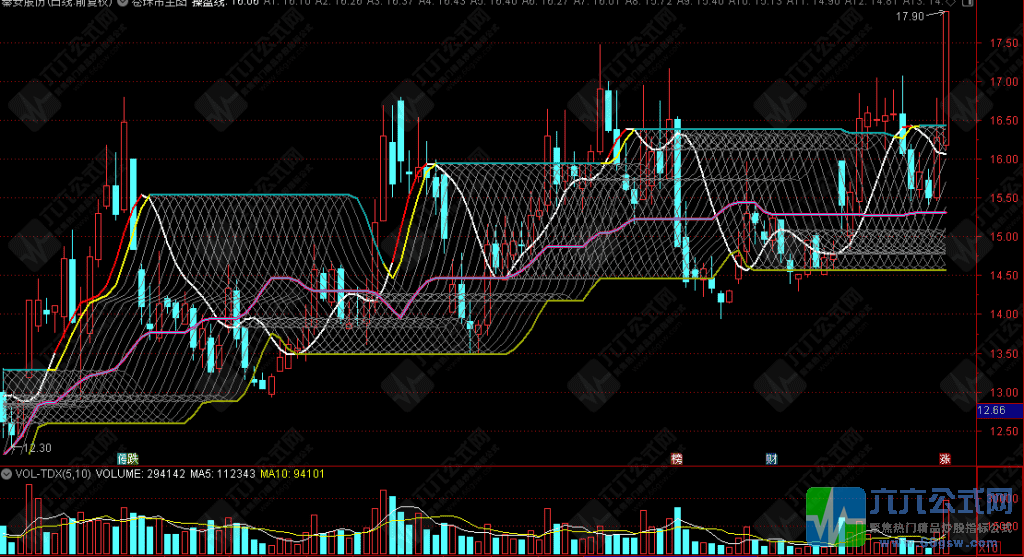Screen dimensions: 1024x557
Task: Click the 操盘线 indicator name in header
Action: pos(208,3)
